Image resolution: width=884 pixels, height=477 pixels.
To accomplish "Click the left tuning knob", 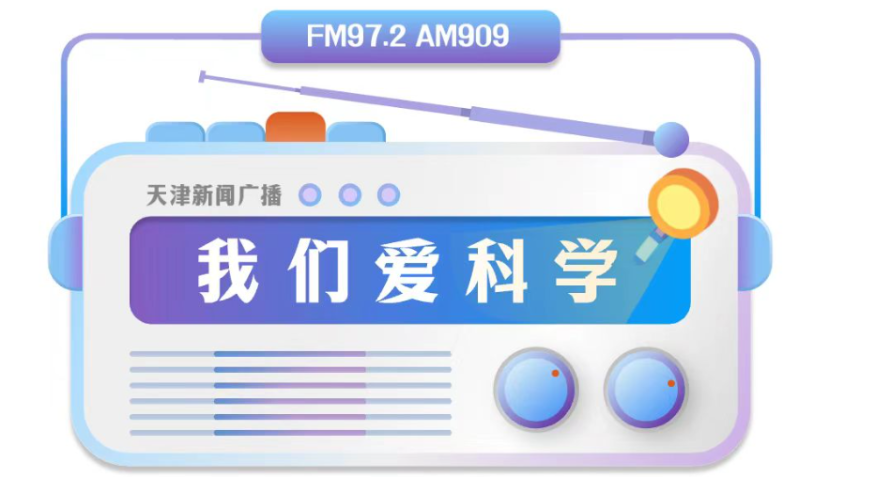I will [x=536, y=389].
